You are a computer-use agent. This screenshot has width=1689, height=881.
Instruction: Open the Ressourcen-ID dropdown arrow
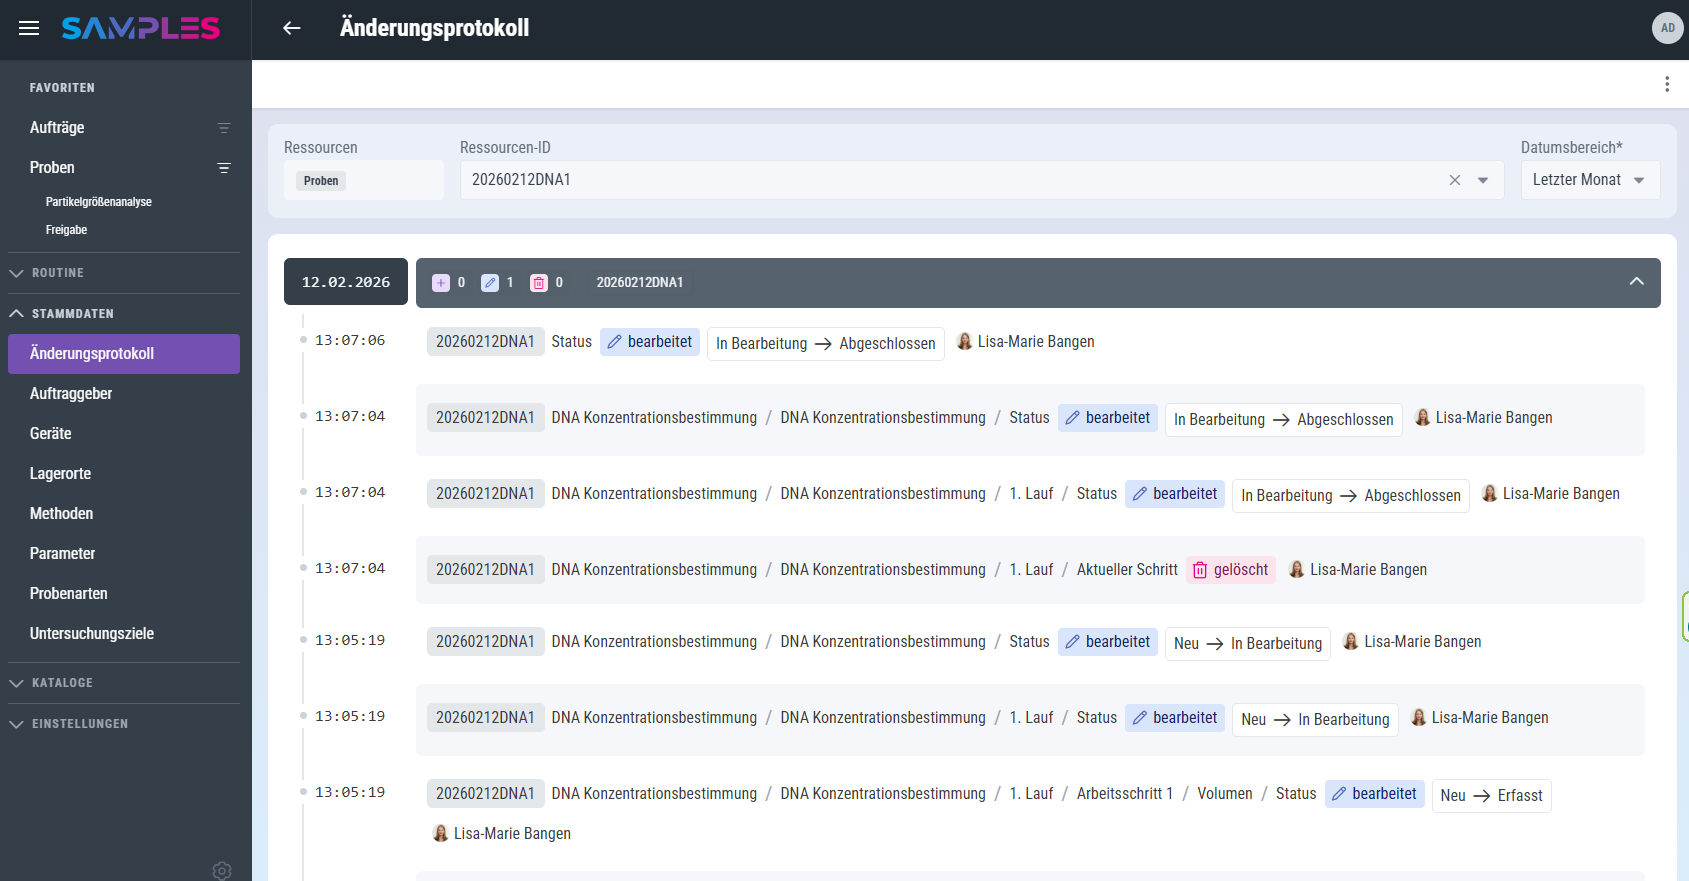tap(1483, 180)
